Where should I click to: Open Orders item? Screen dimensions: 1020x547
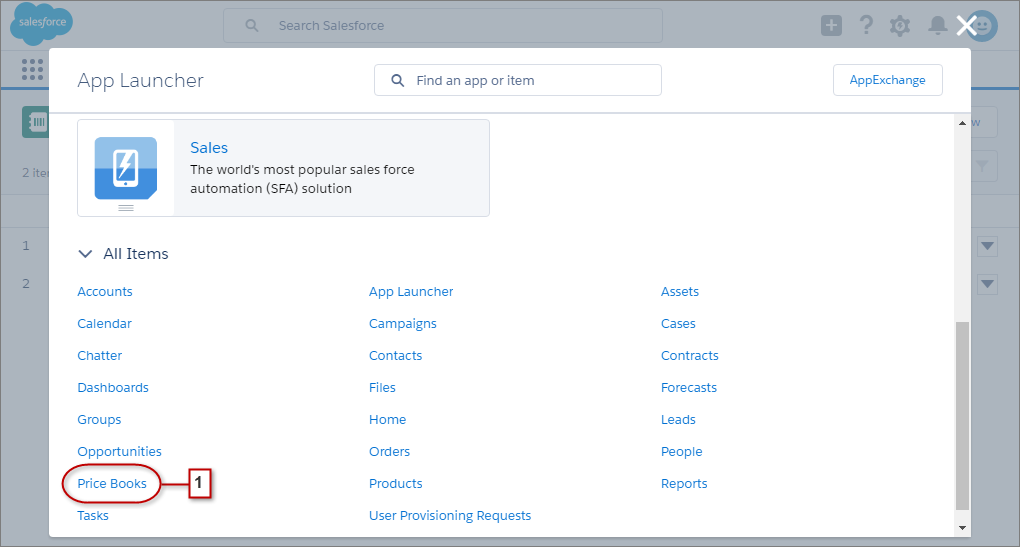(389, 451)
